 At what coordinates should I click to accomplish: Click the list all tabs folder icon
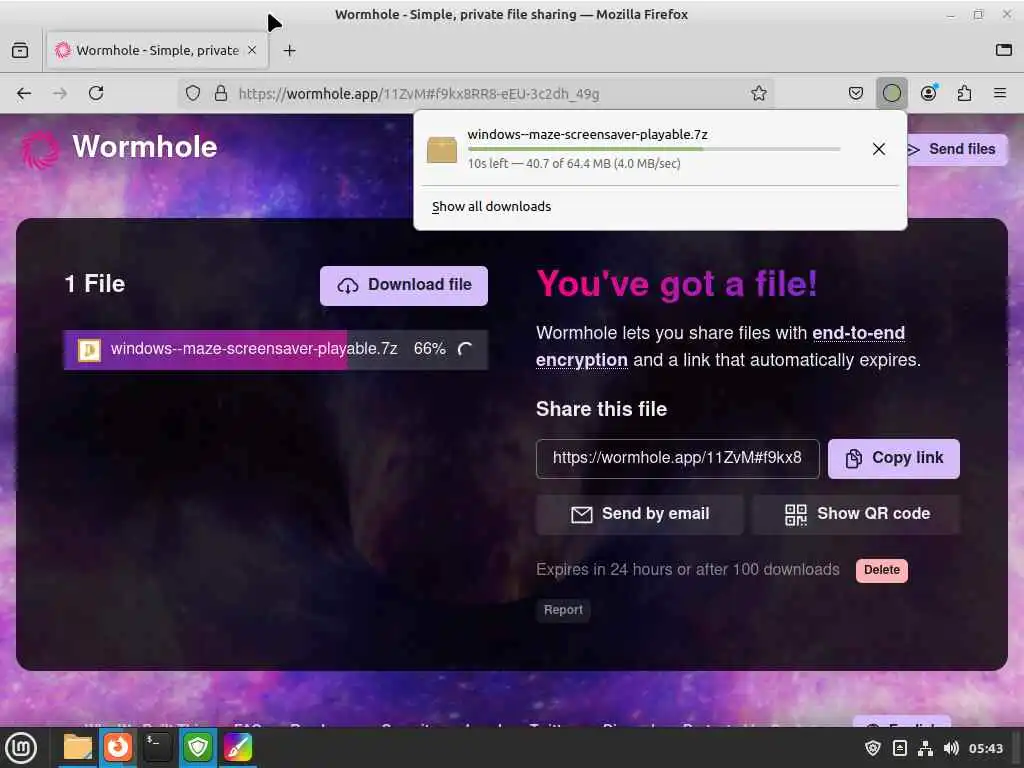(1004, 50)
